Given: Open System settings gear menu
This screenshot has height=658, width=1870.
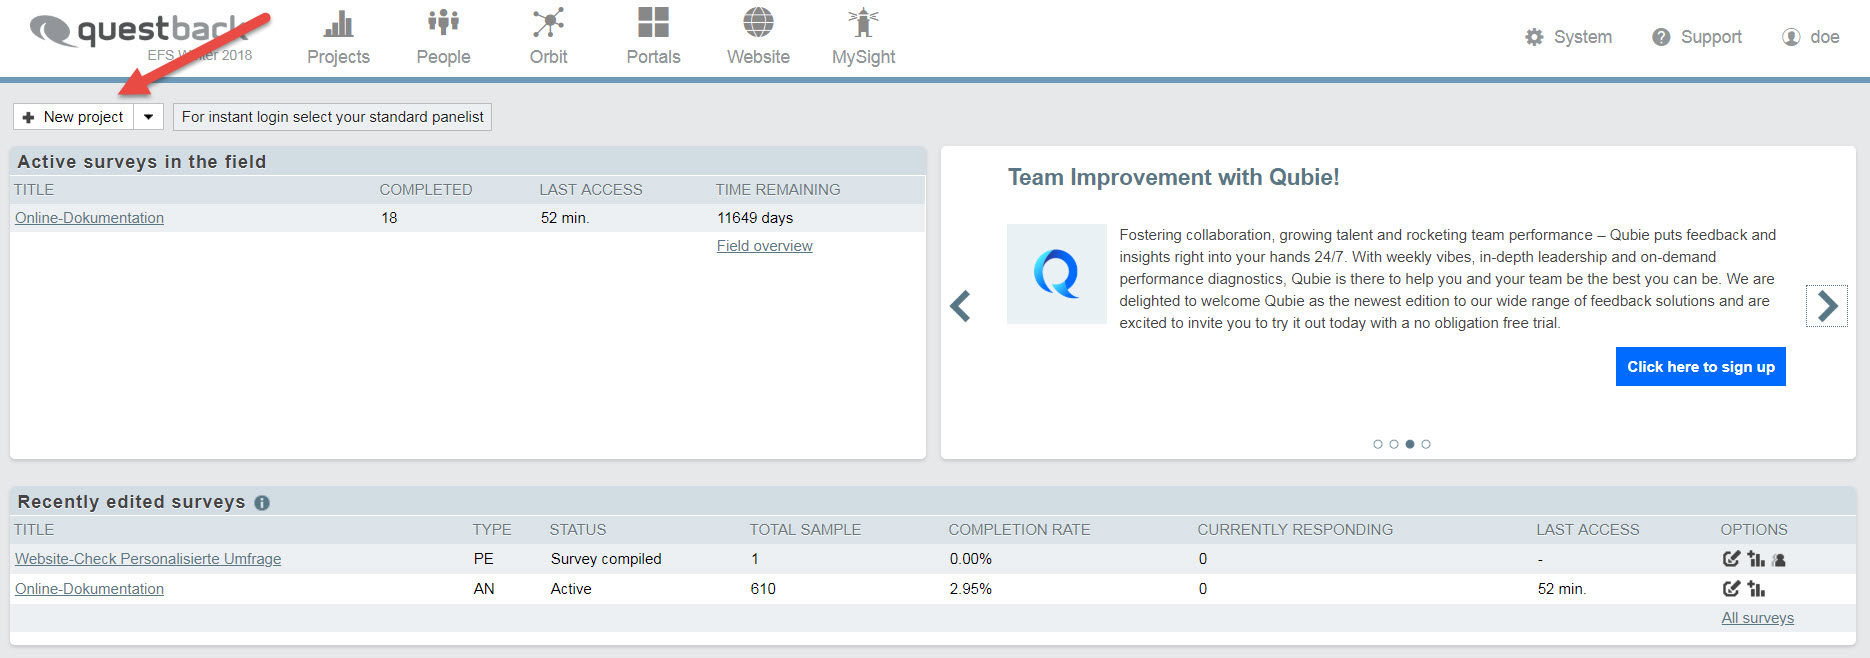Looking at the screenshot, I should tap(1568, 37).
